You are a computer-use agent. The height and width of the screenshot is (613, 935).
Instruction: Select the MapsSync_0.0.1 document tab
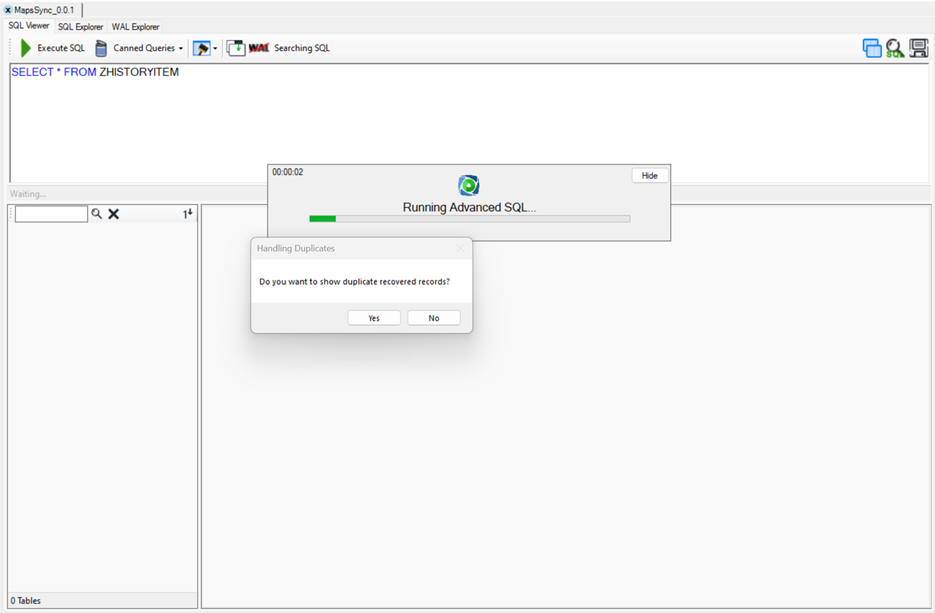(x=43, y=10)
